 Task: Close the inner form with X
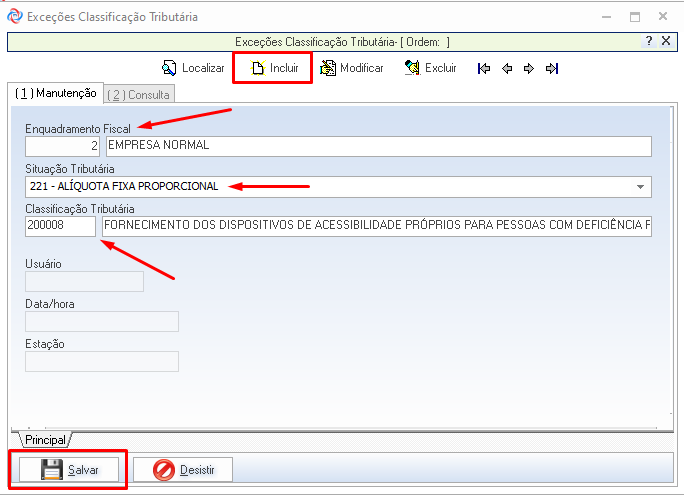pos(667,41)
